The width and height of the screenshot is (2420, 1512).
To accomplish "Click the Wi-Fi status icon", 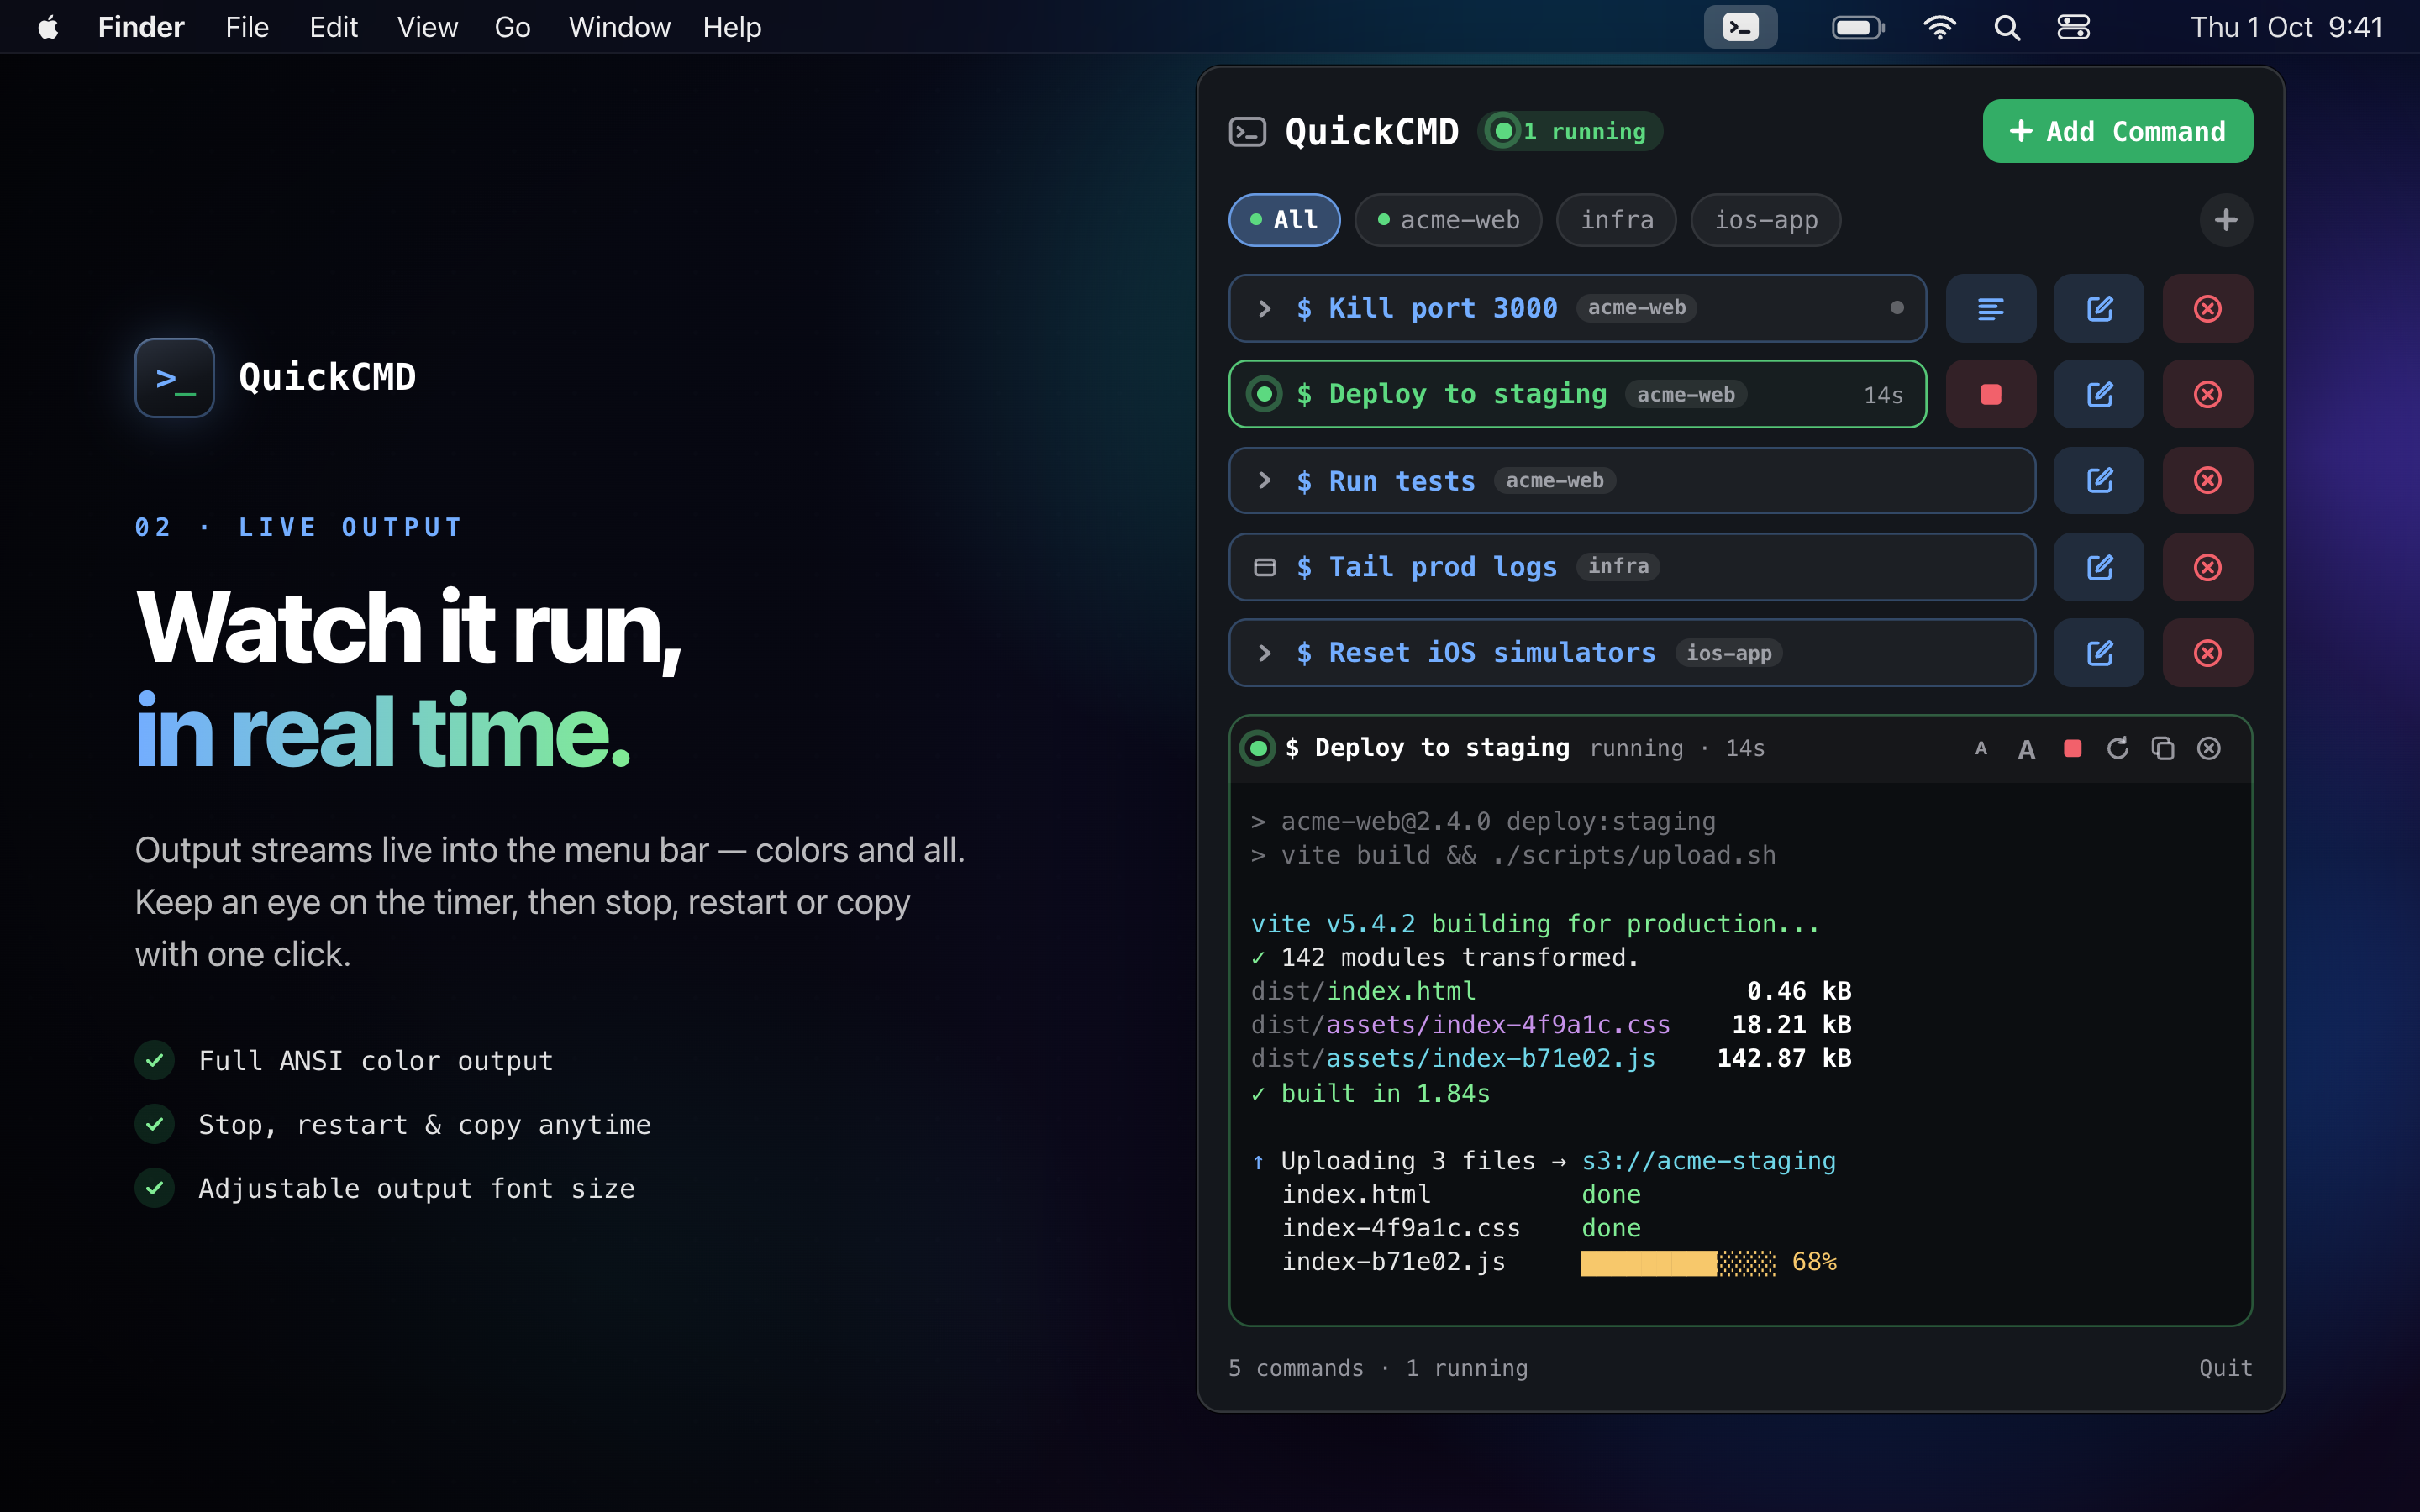I will tap(1939, 27).
